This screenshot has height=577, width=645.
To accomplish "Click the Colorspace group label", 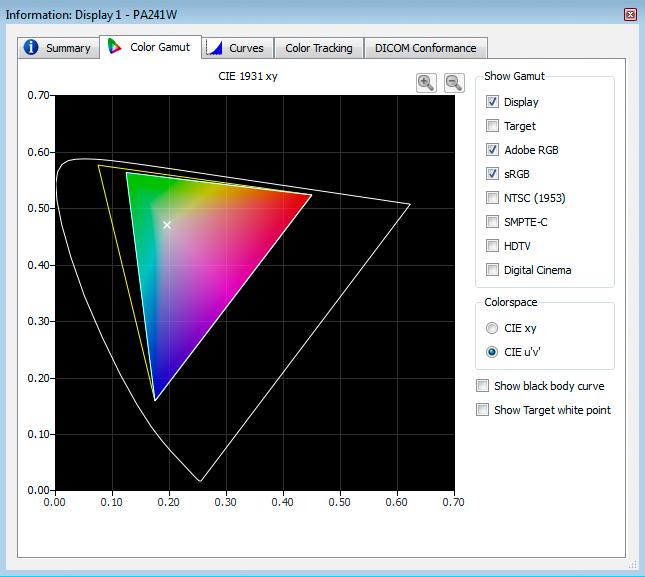I will [x=510, y=302].
